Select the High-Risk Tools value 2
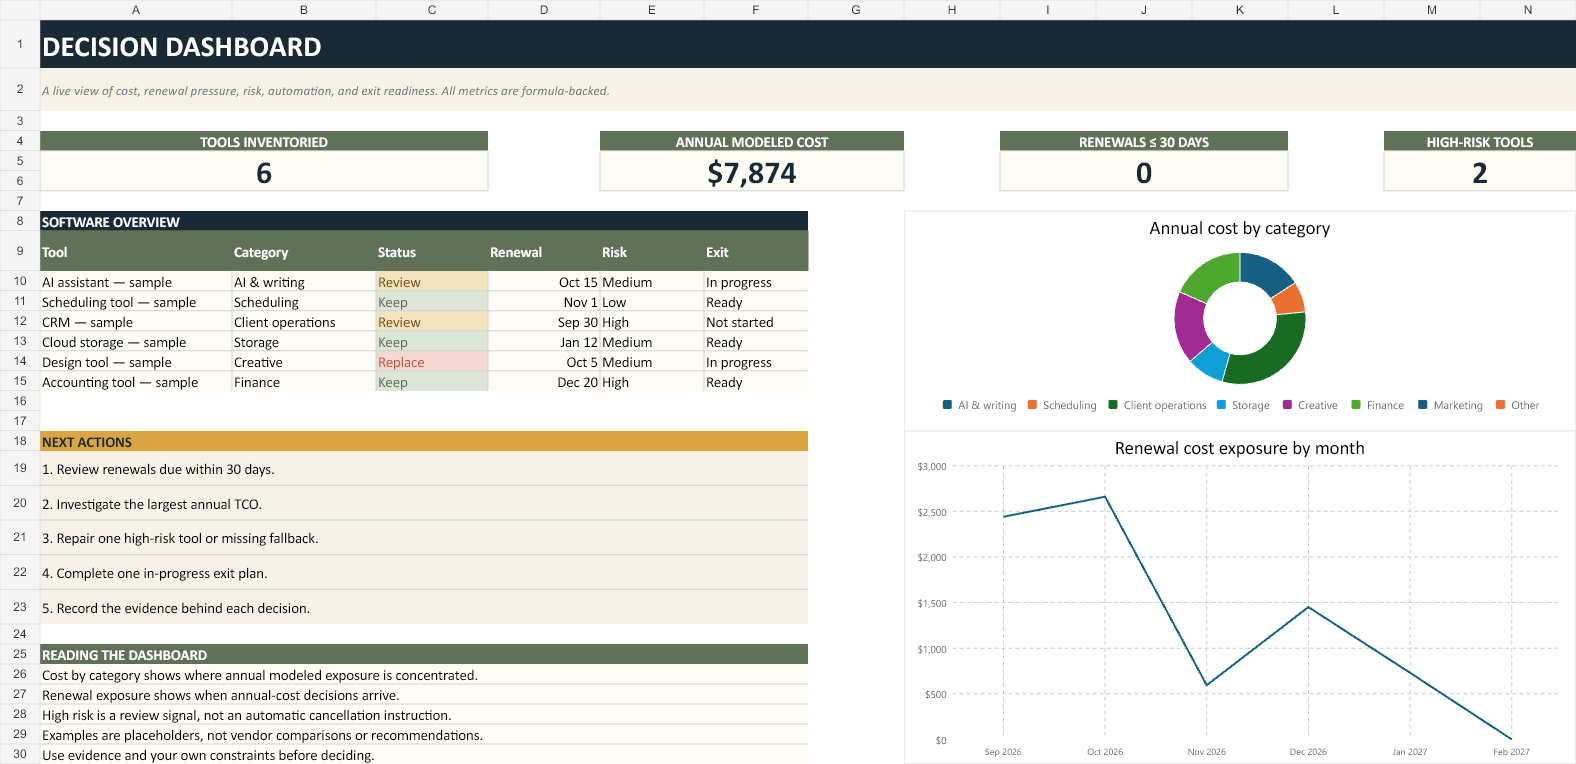The height and width of the screenshot is (764, 1576). coord(1480,173)
